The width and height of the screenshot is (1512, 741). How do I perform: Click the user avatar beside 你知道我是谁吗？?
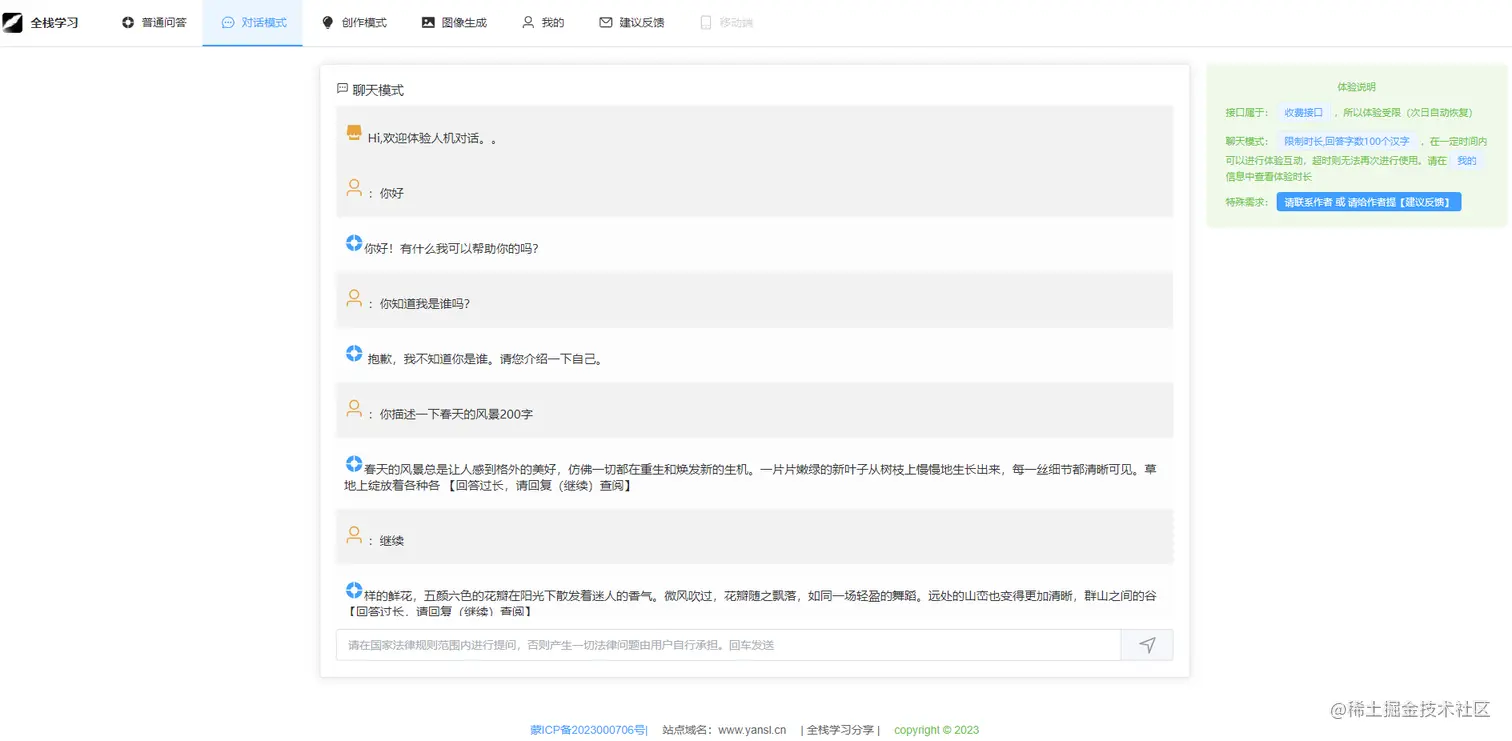(x=353, y=298)
